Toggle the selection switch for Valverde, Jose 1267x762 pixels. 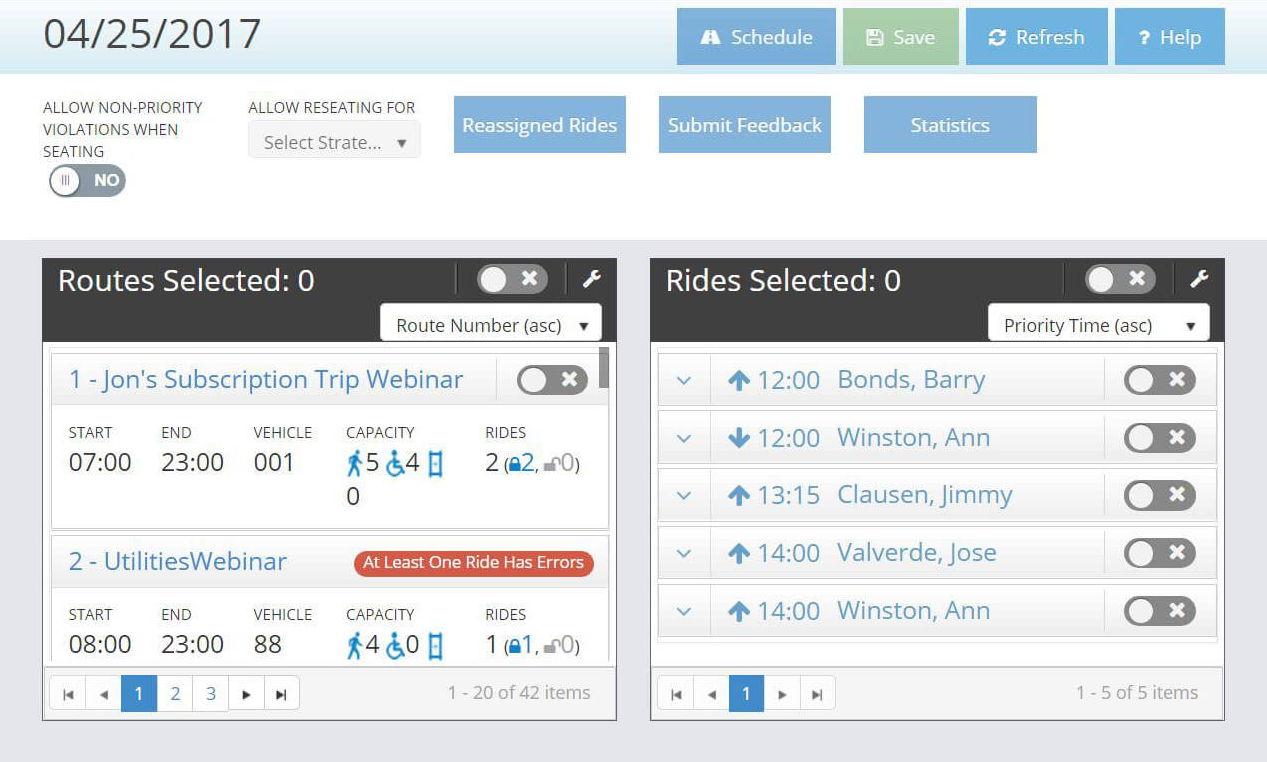click(1159, 552)
